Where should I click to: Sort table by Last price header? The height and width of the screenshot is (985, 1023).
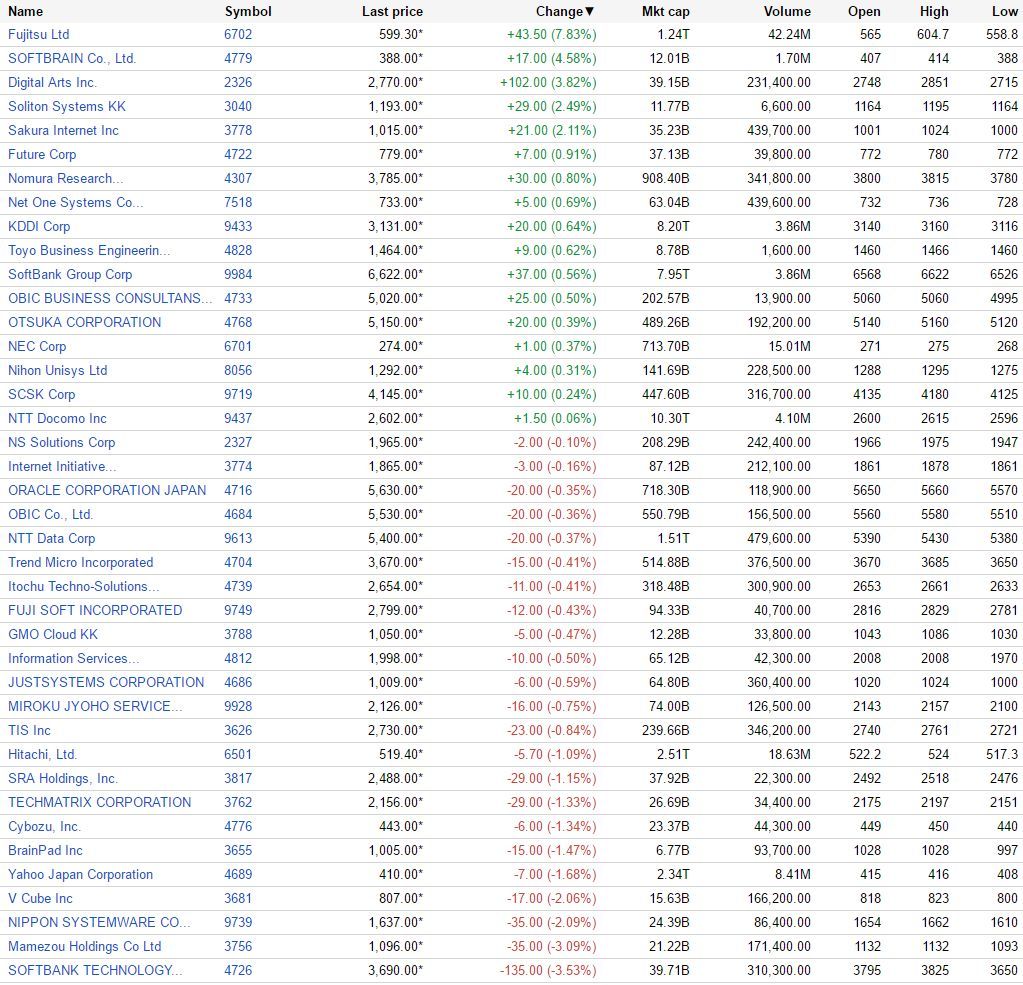coord(392,11)
